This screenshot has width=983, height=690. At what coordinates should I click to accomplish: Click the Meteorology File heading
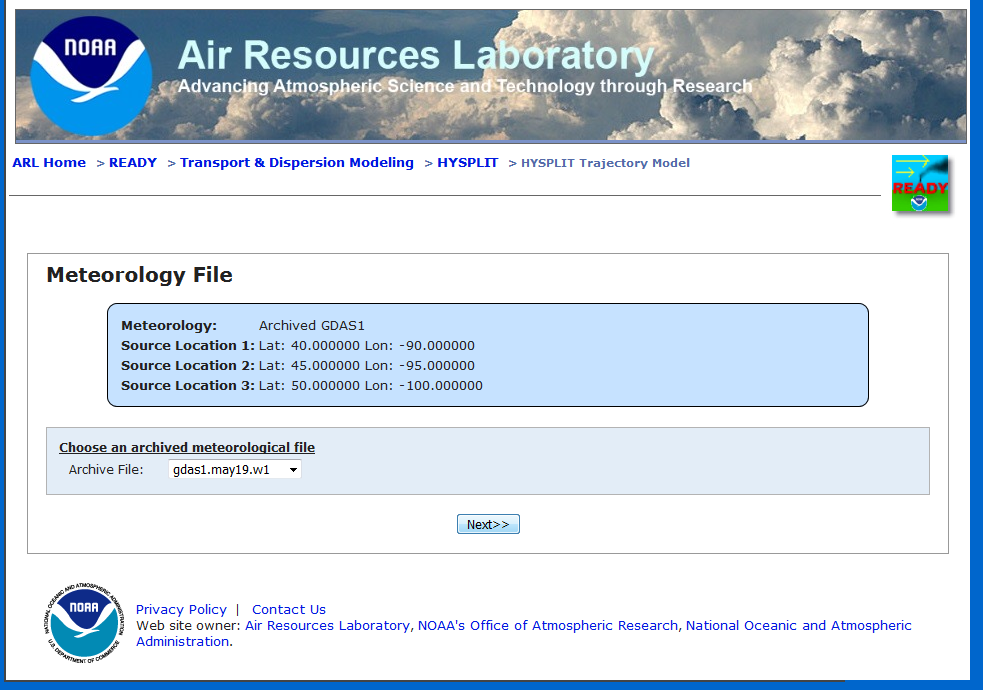tap(139, 274)
